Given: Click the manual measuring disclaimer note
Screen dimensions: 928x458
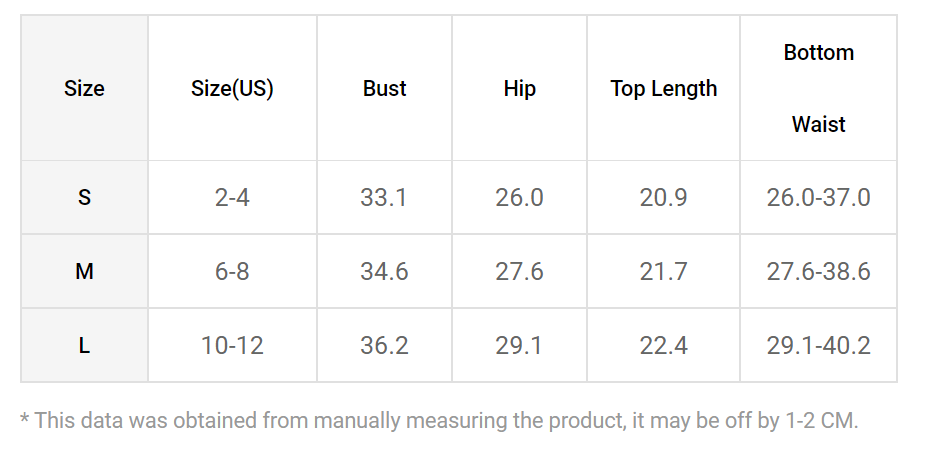Looking at the screenshot, I should pyautogui.click(x=439, y=421).
